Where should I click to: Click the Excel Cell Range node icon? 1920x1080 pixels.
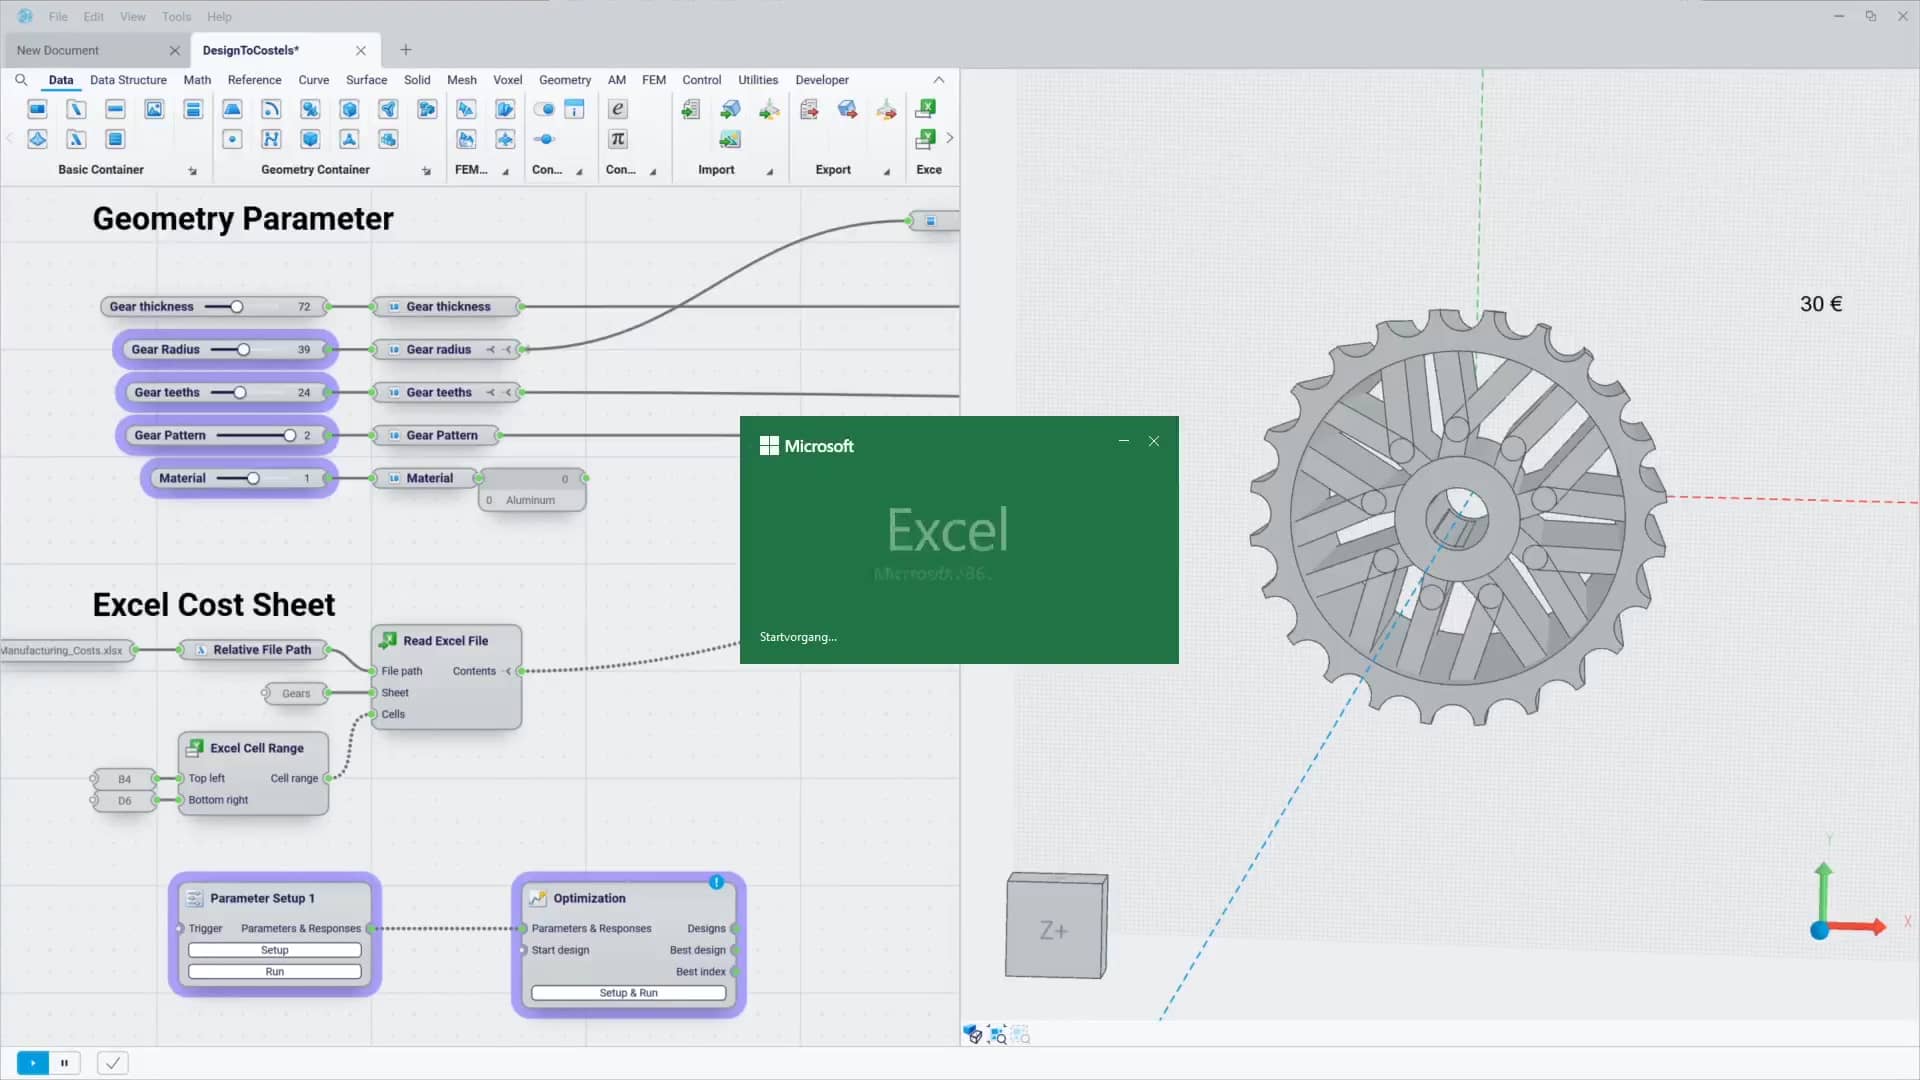[195, 747]
